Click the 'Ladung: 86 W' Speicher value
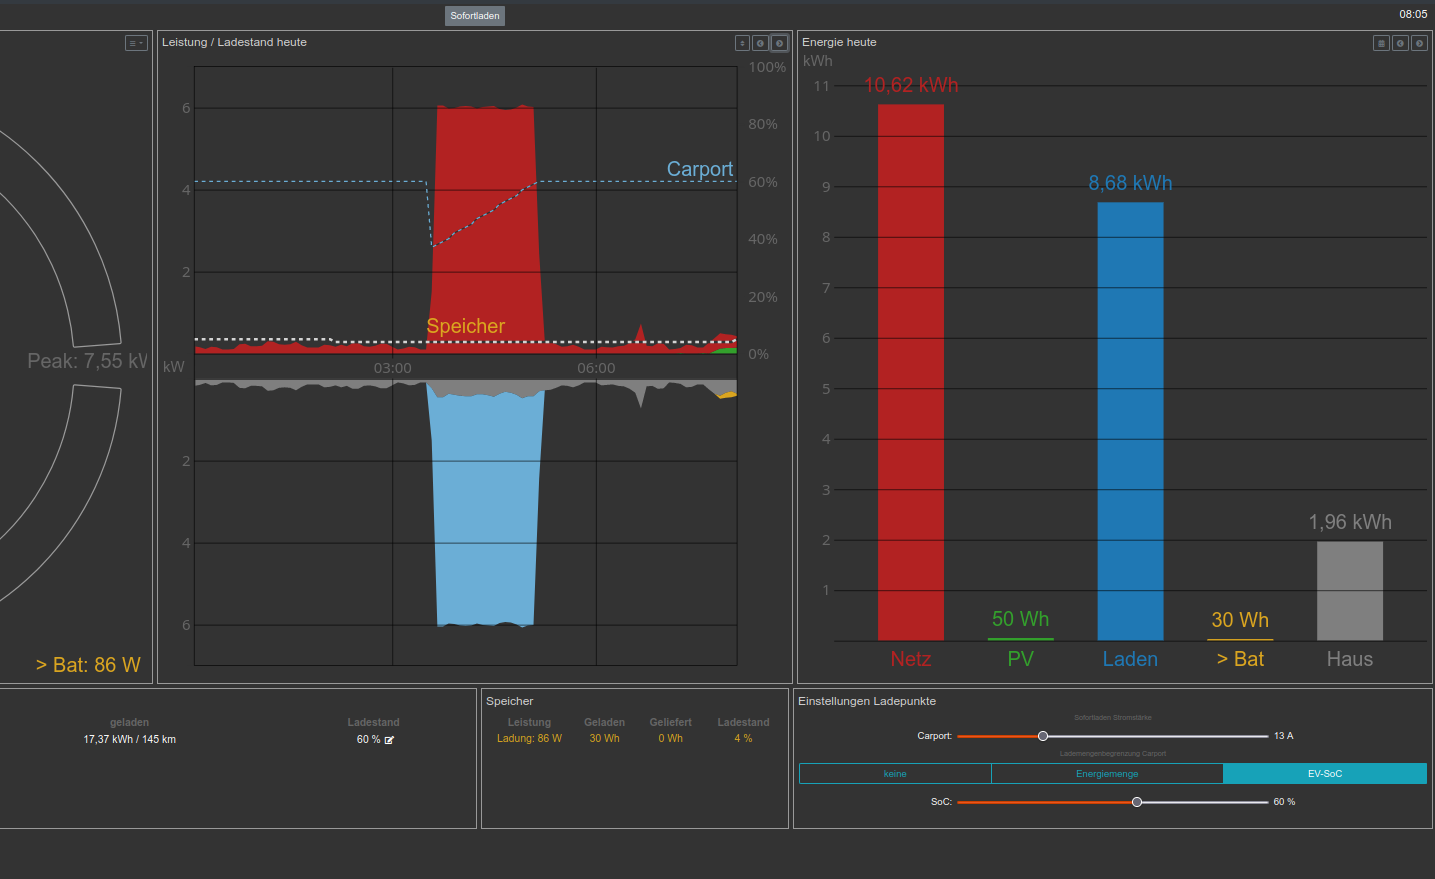Image resolution: width=1435 pixels, height=879 pixels. tap(529, 739)
